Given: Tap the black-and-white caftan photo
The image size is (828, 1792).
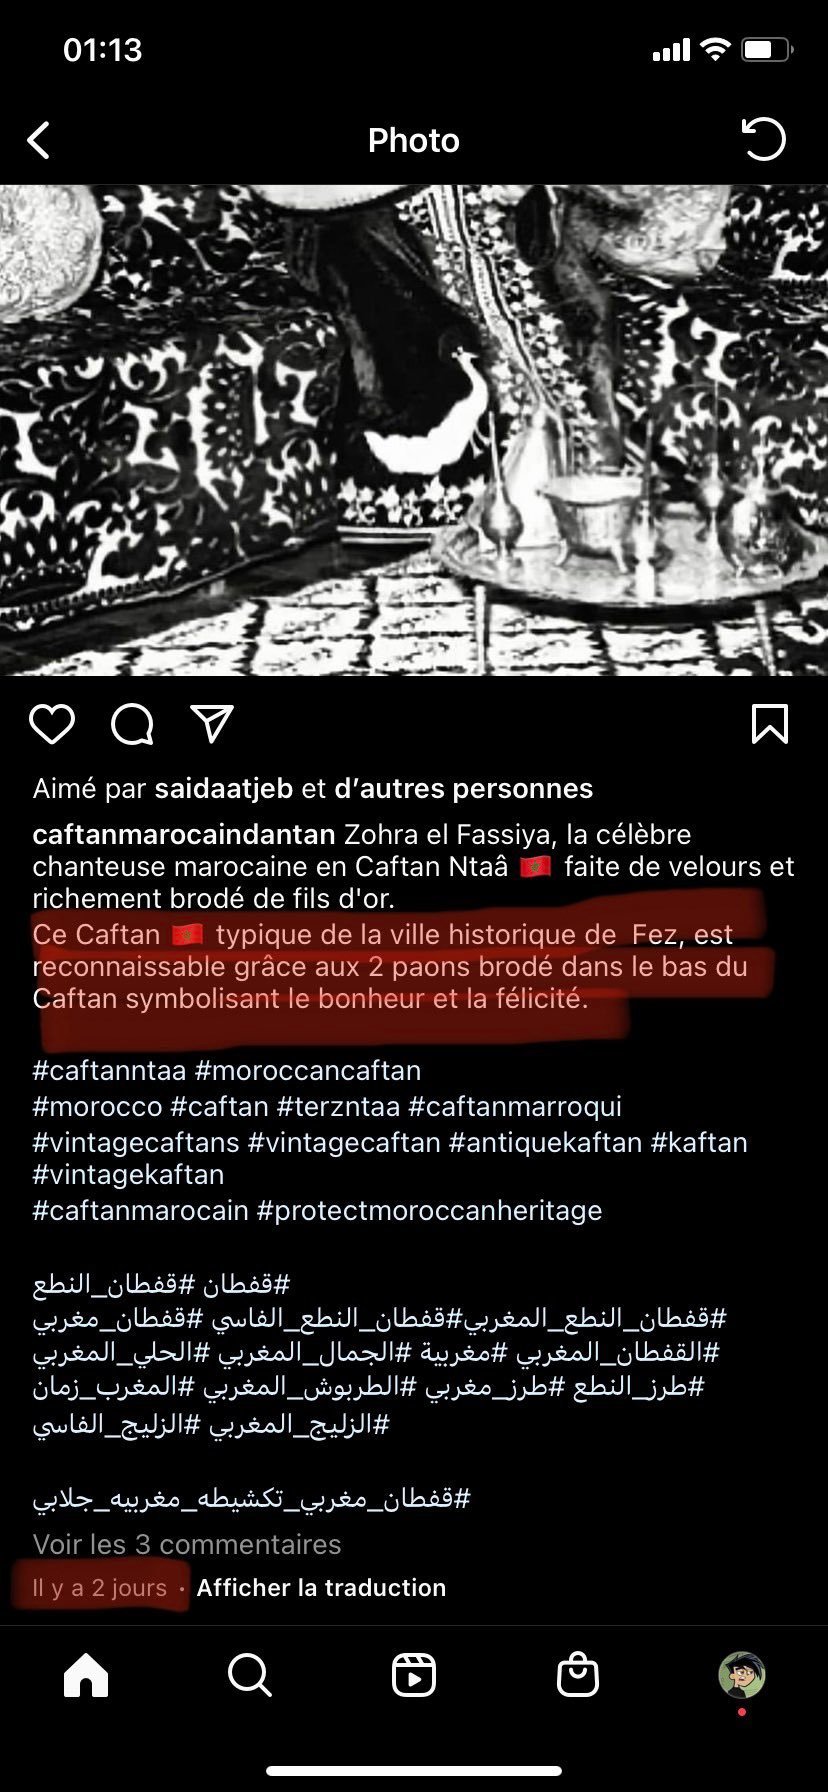Looking at the screenshot, I should pyautogui.click(x=414, y=430).
